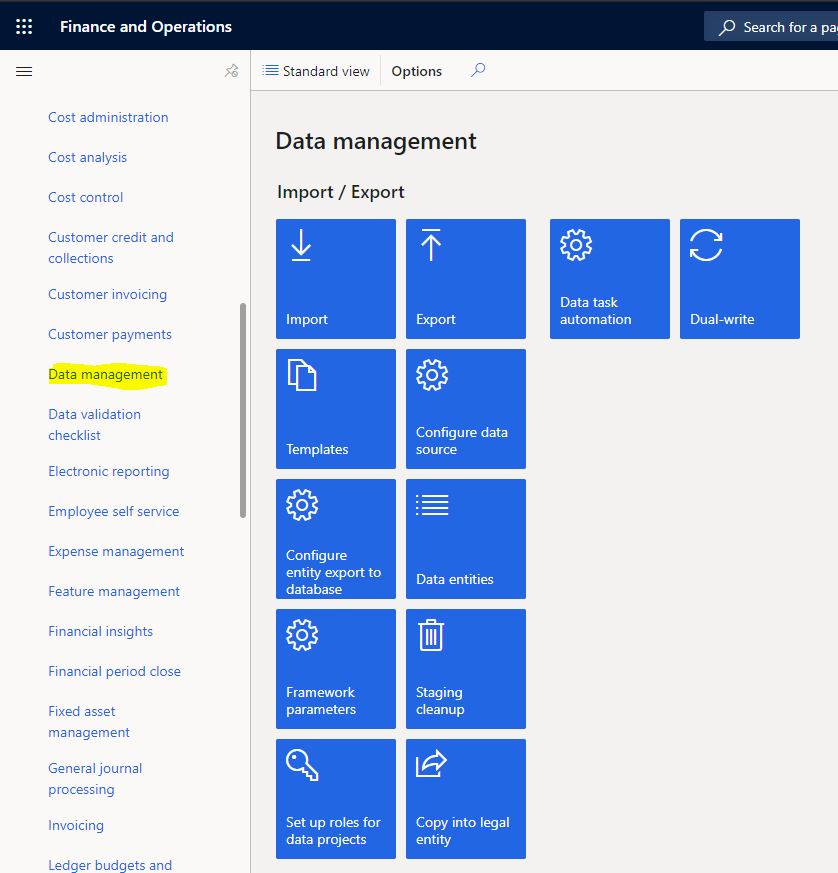The width and height of the screenshot is (838, 873).
Task: Go to Cost control module
Action: (86, 198)
